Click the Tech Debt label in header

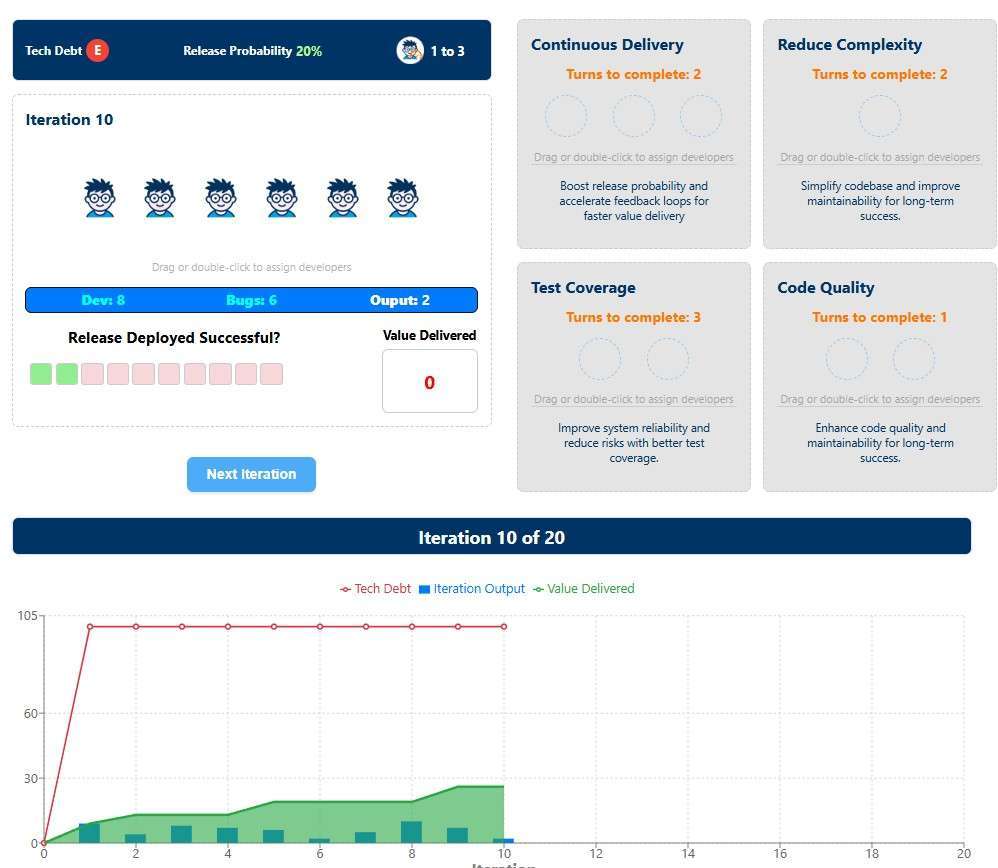click(x=53, y=50)
